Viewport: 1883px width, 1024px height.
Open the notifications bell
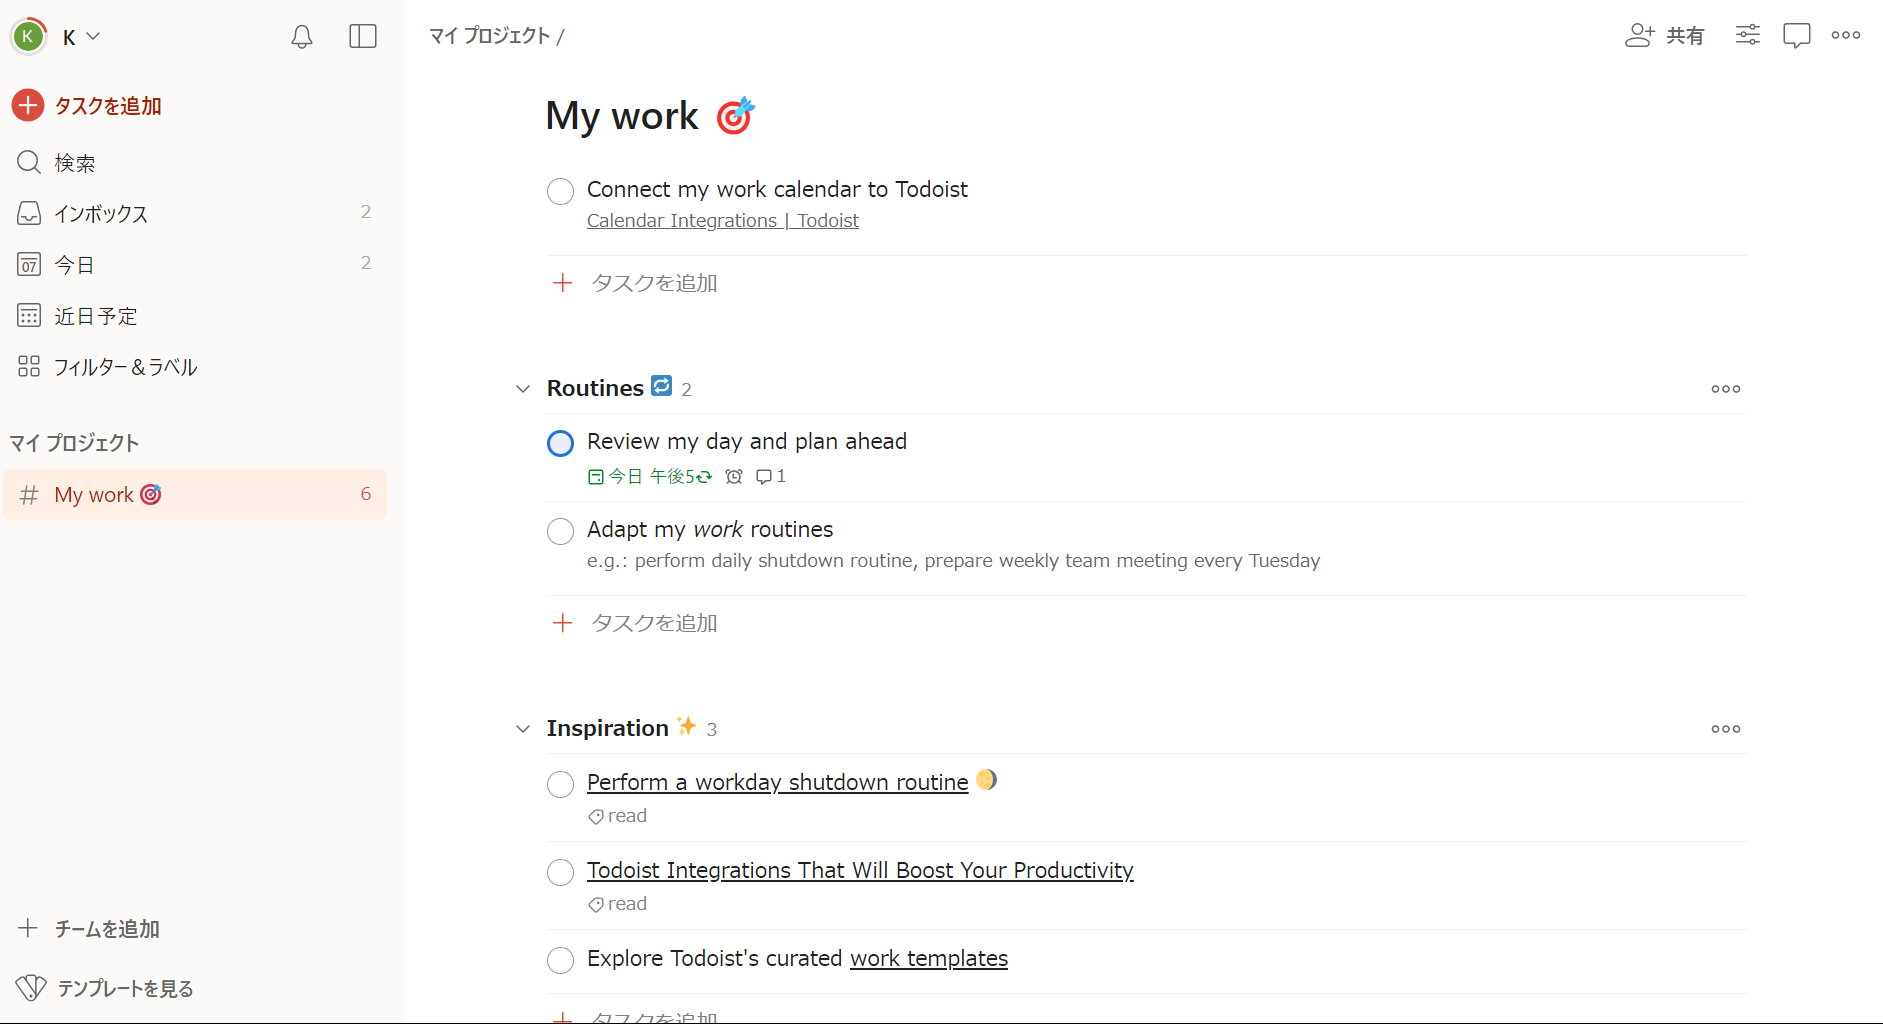(x=302, y=37)
